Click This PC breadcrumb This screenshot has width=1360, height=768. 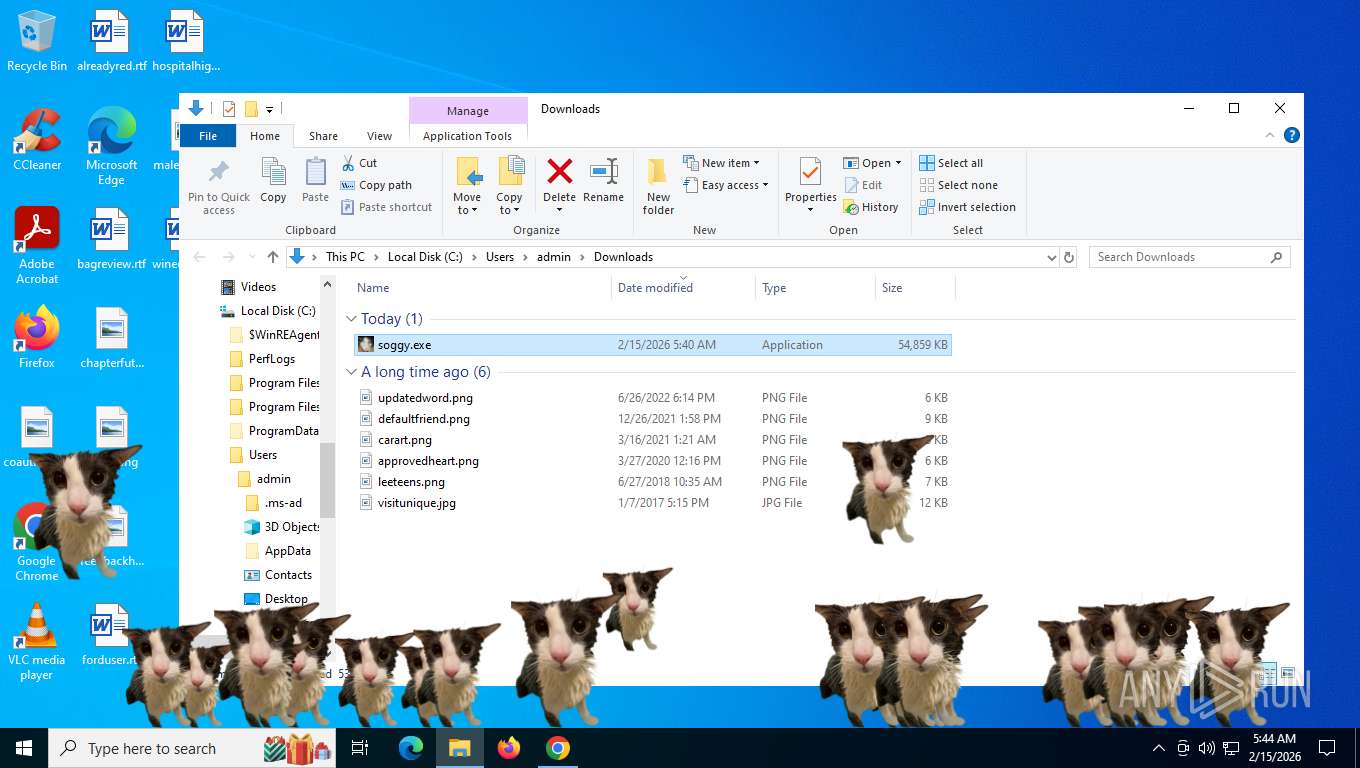click(345, 257)
